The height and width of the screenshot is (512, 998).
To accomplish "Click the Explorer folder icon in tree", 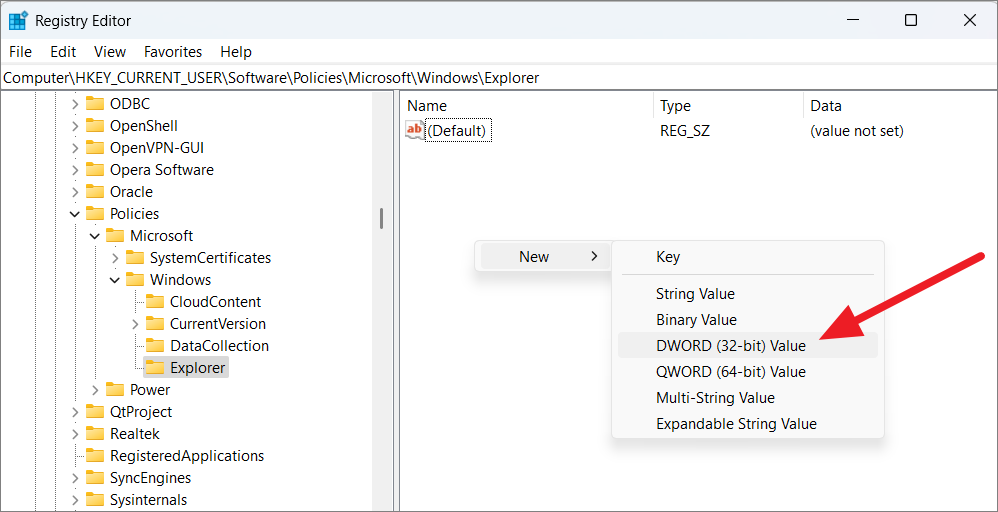I will pos(155,368).
